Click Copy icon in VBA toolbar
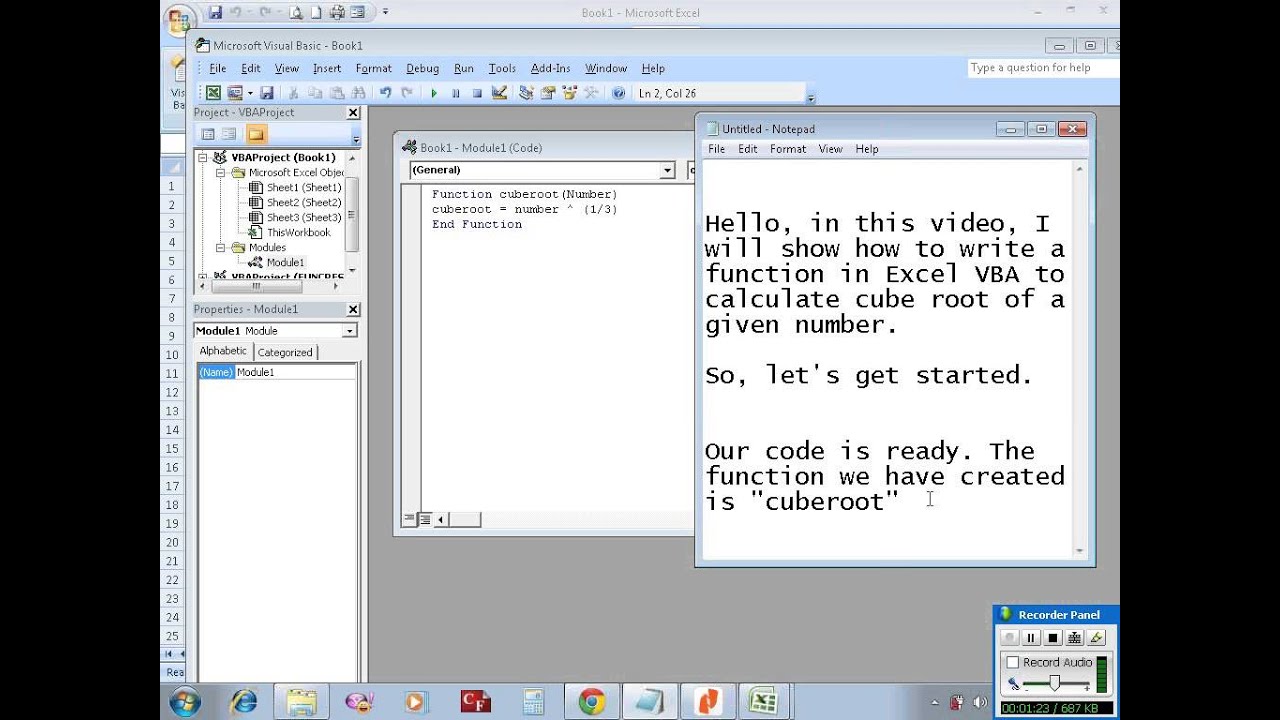The image size is (1280, 720). point(315,93)
